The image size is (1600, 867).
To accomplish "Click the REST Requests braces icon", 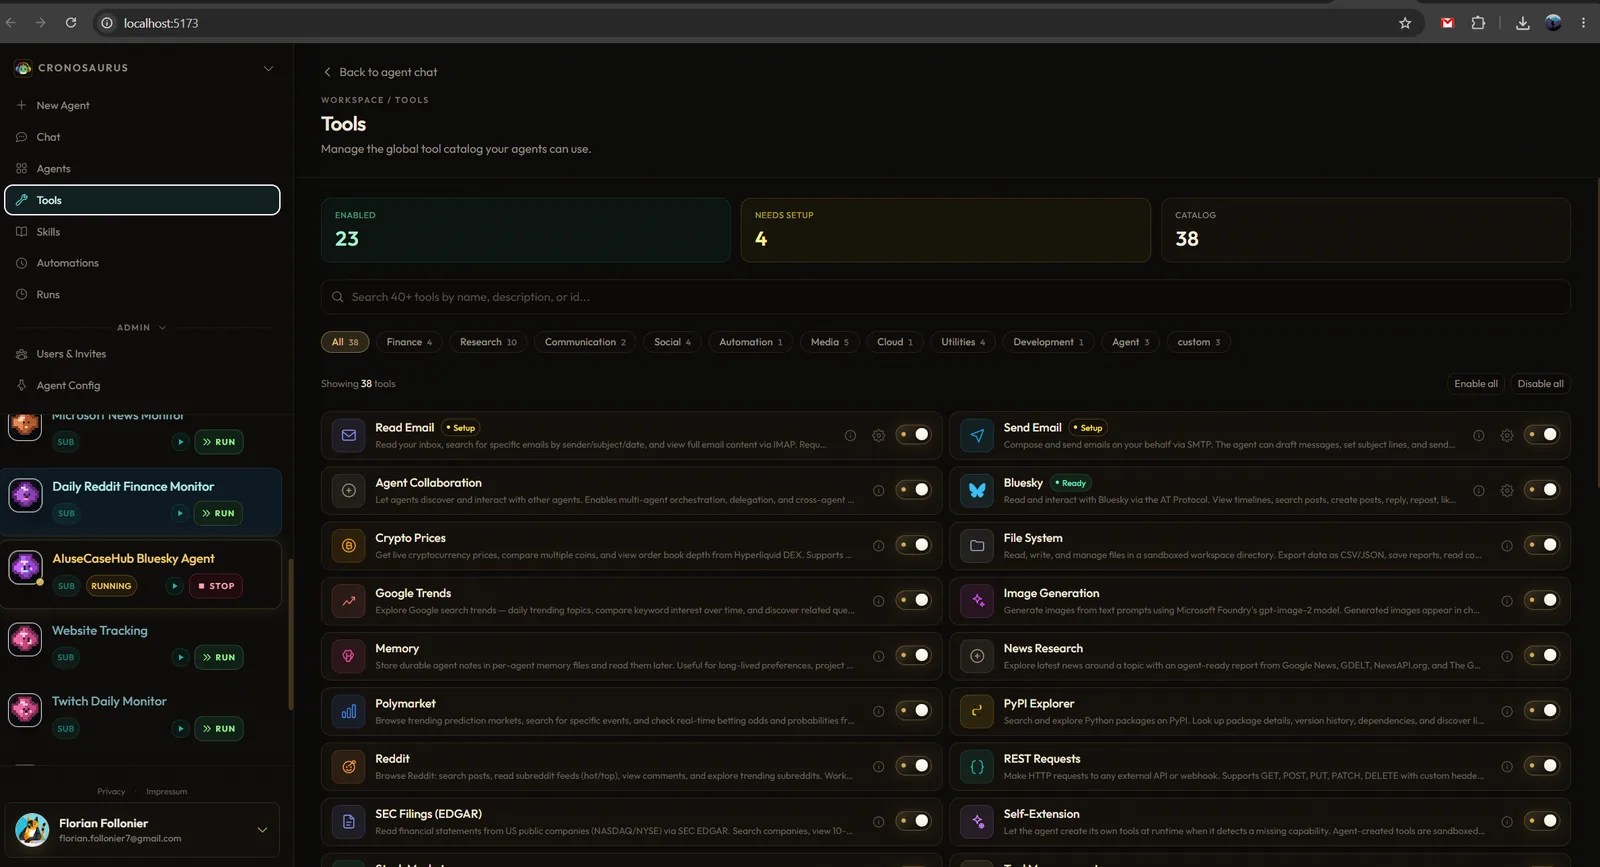I will (x=977, y=767).
